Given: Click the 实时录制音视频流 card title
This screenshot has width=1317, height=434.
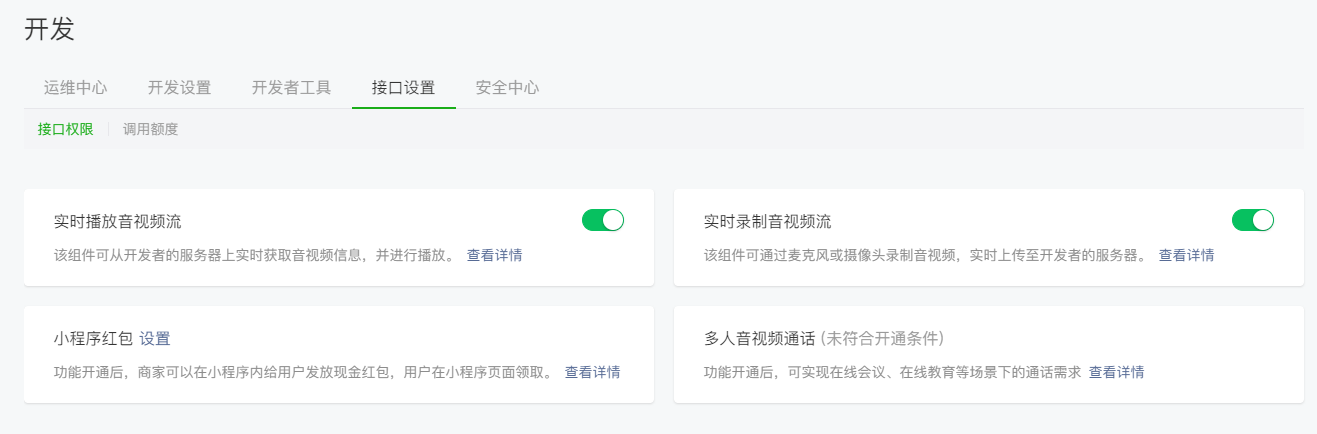Looking at the screenshot, I should pyautogui.click(x=768, y=221).
